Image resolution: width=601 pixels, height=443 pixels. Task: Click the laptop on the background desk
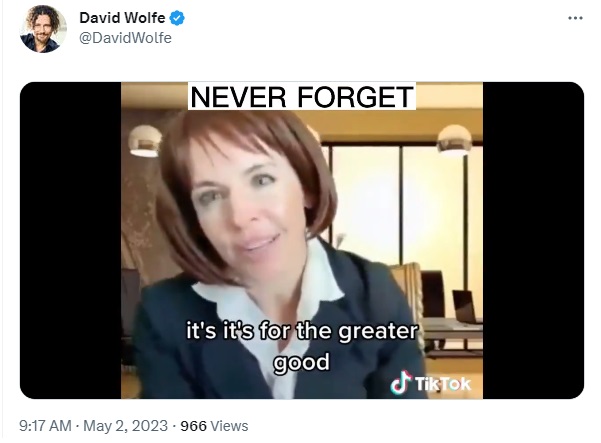point(465,307)
